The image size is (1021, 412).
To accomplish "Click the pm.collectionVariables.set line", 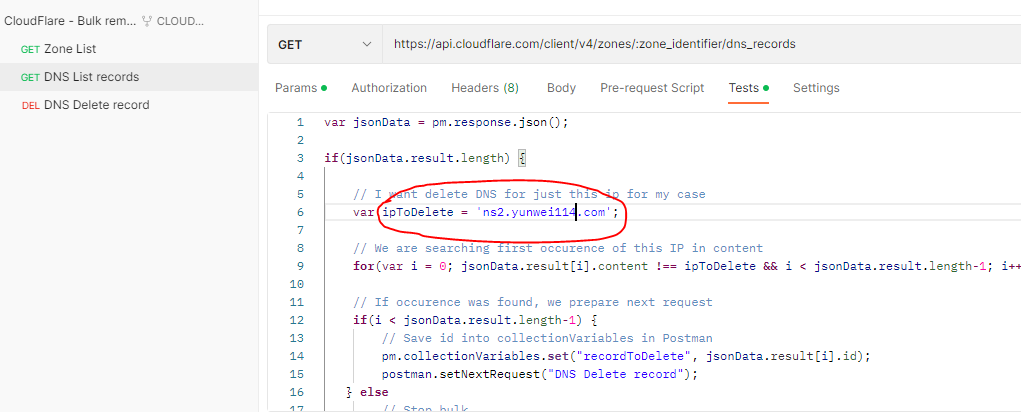I will (x=626, y=356).
